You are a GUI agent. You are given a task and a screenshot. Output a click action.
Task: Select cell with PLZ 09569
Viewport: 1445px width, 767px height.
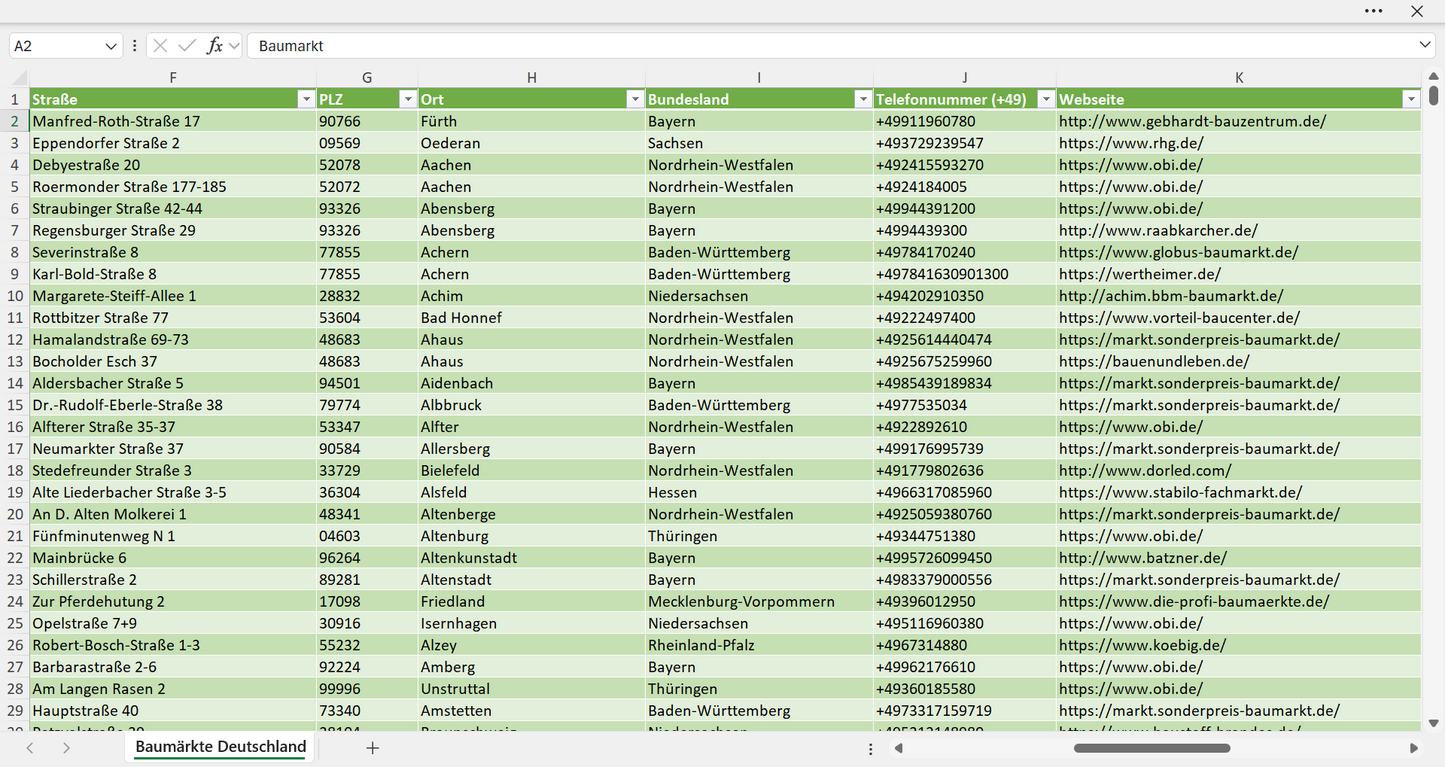367,143
